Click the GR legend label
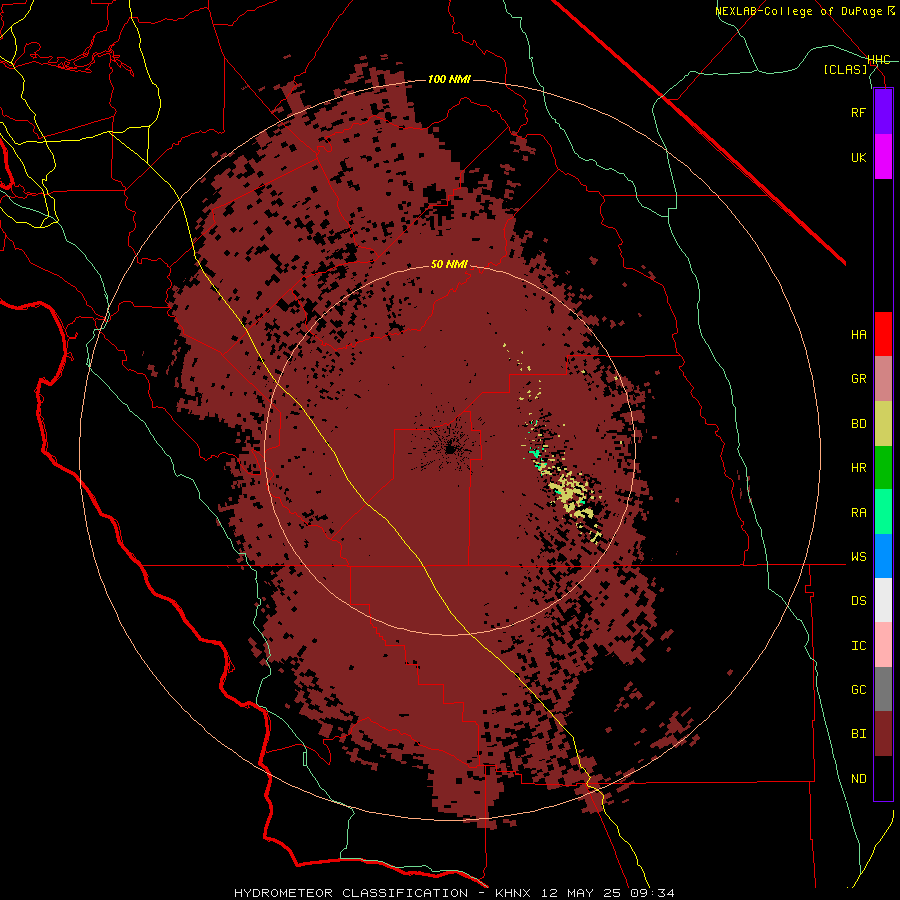Viewport: 900px width, 900px height. (x=858, y=379)
